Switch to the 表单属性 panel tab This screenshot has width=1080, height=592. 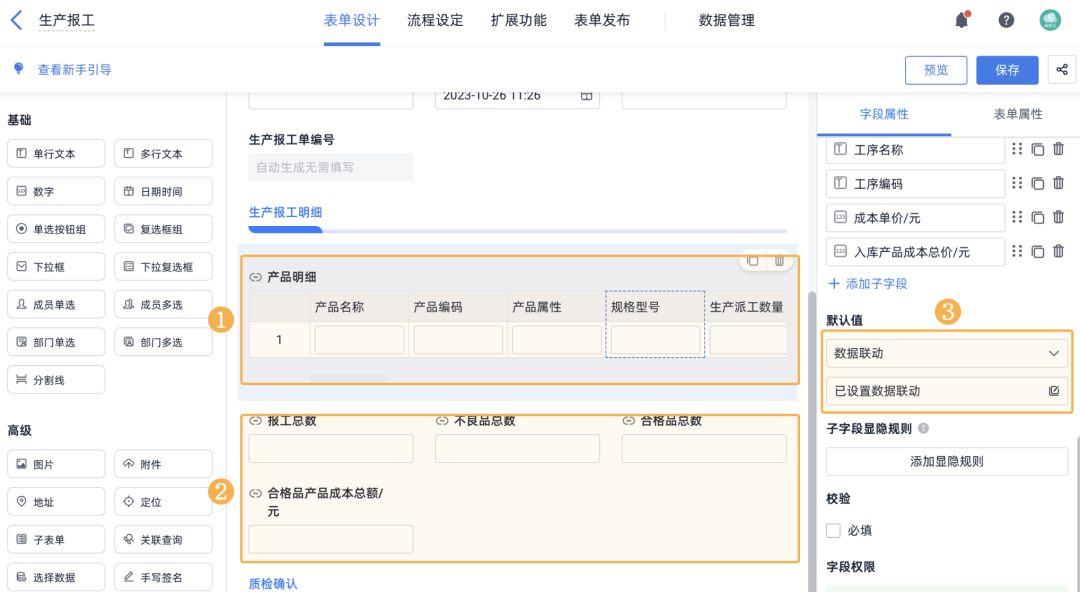coord(1018,114)
